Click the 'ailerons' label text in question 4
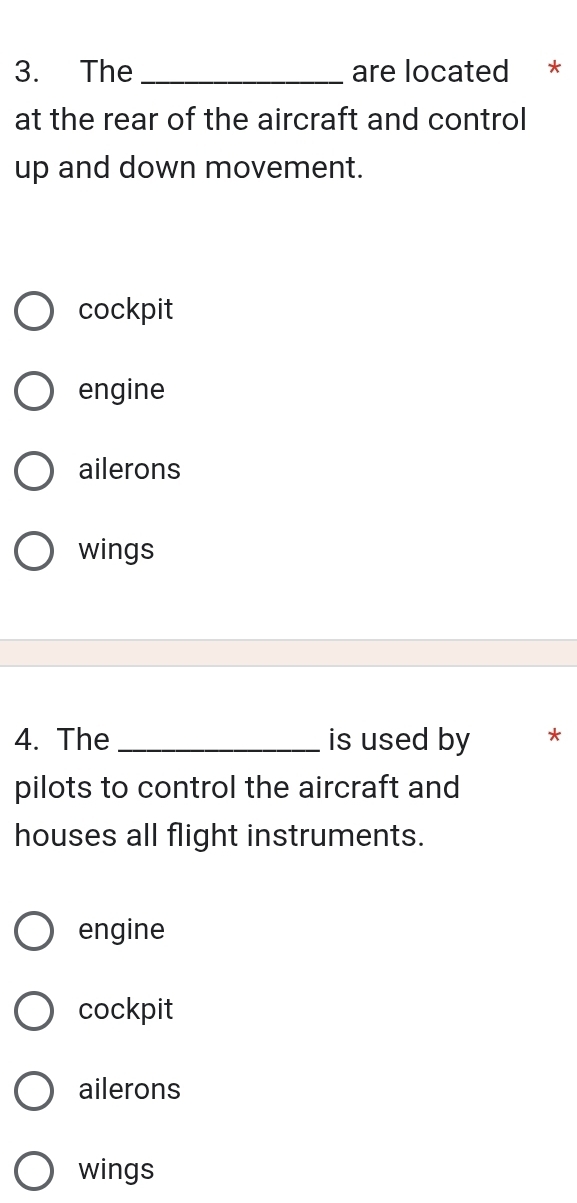 click(129, 1090)
